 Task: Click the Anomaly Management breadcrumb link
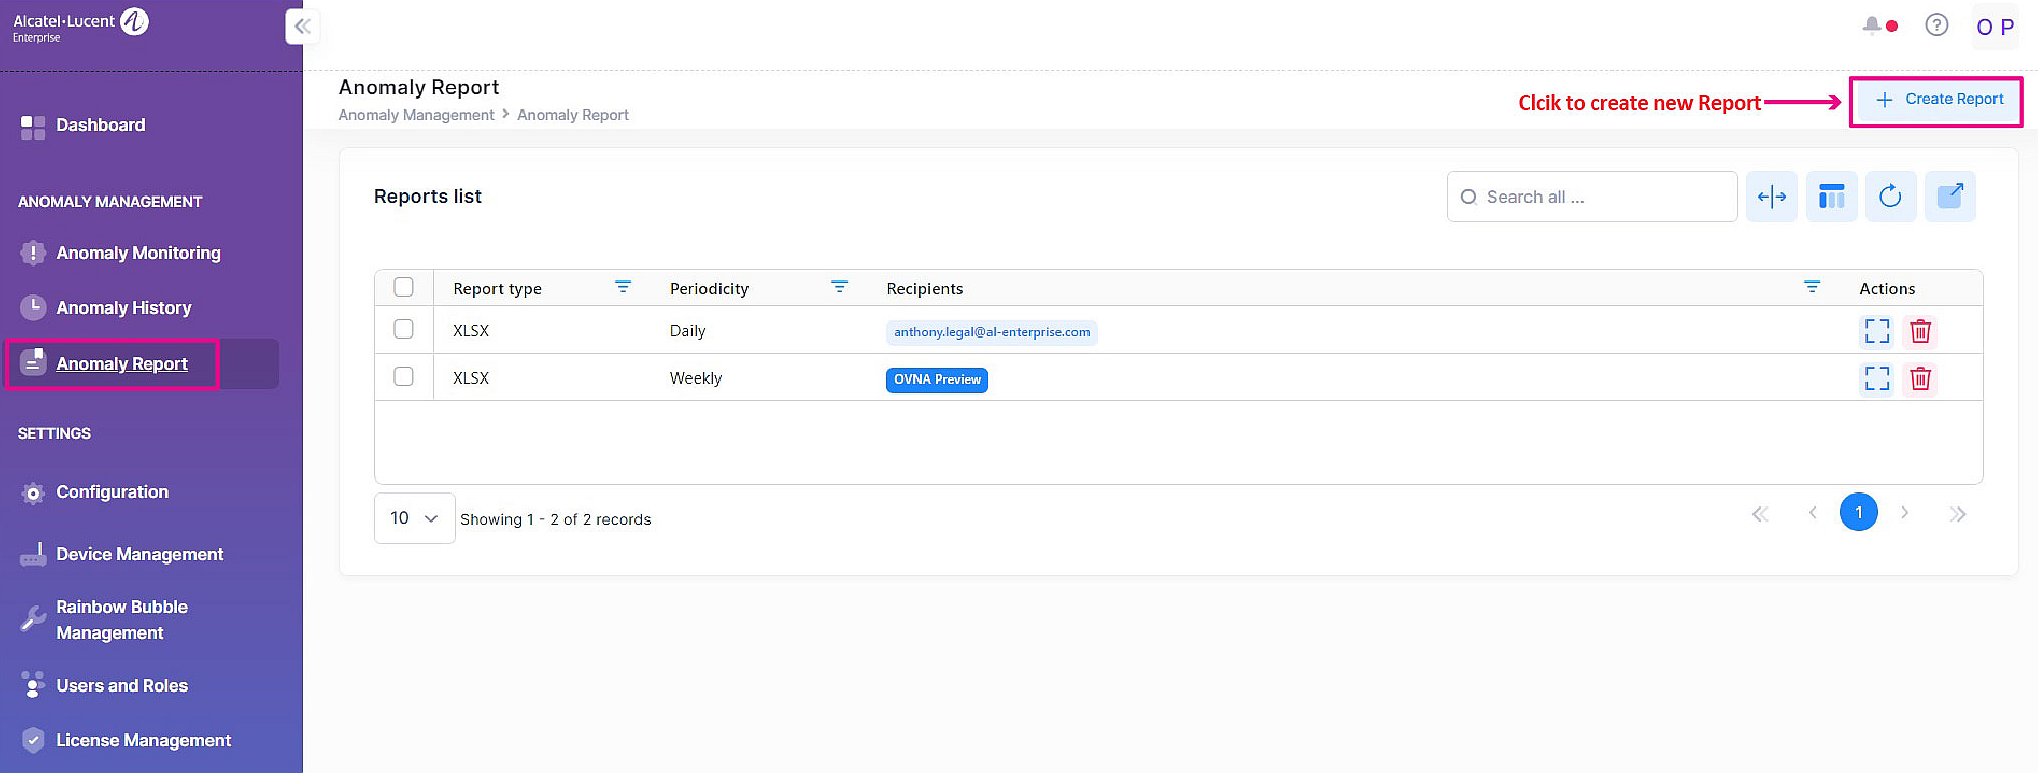(x=416, y=115)
